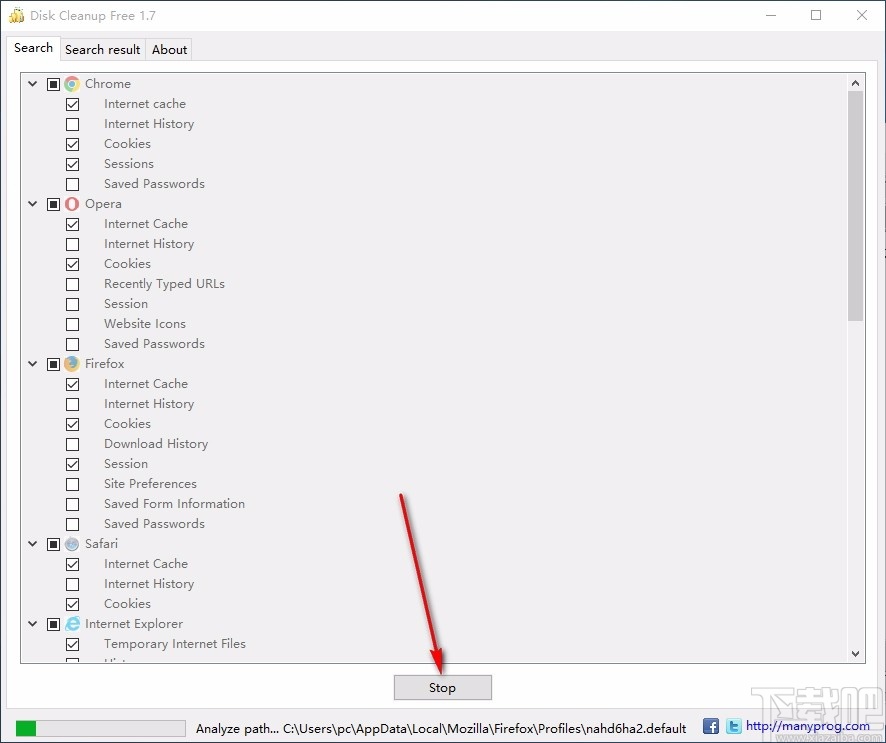
Task: Select Opera Session label
Action: pos(126,304)
